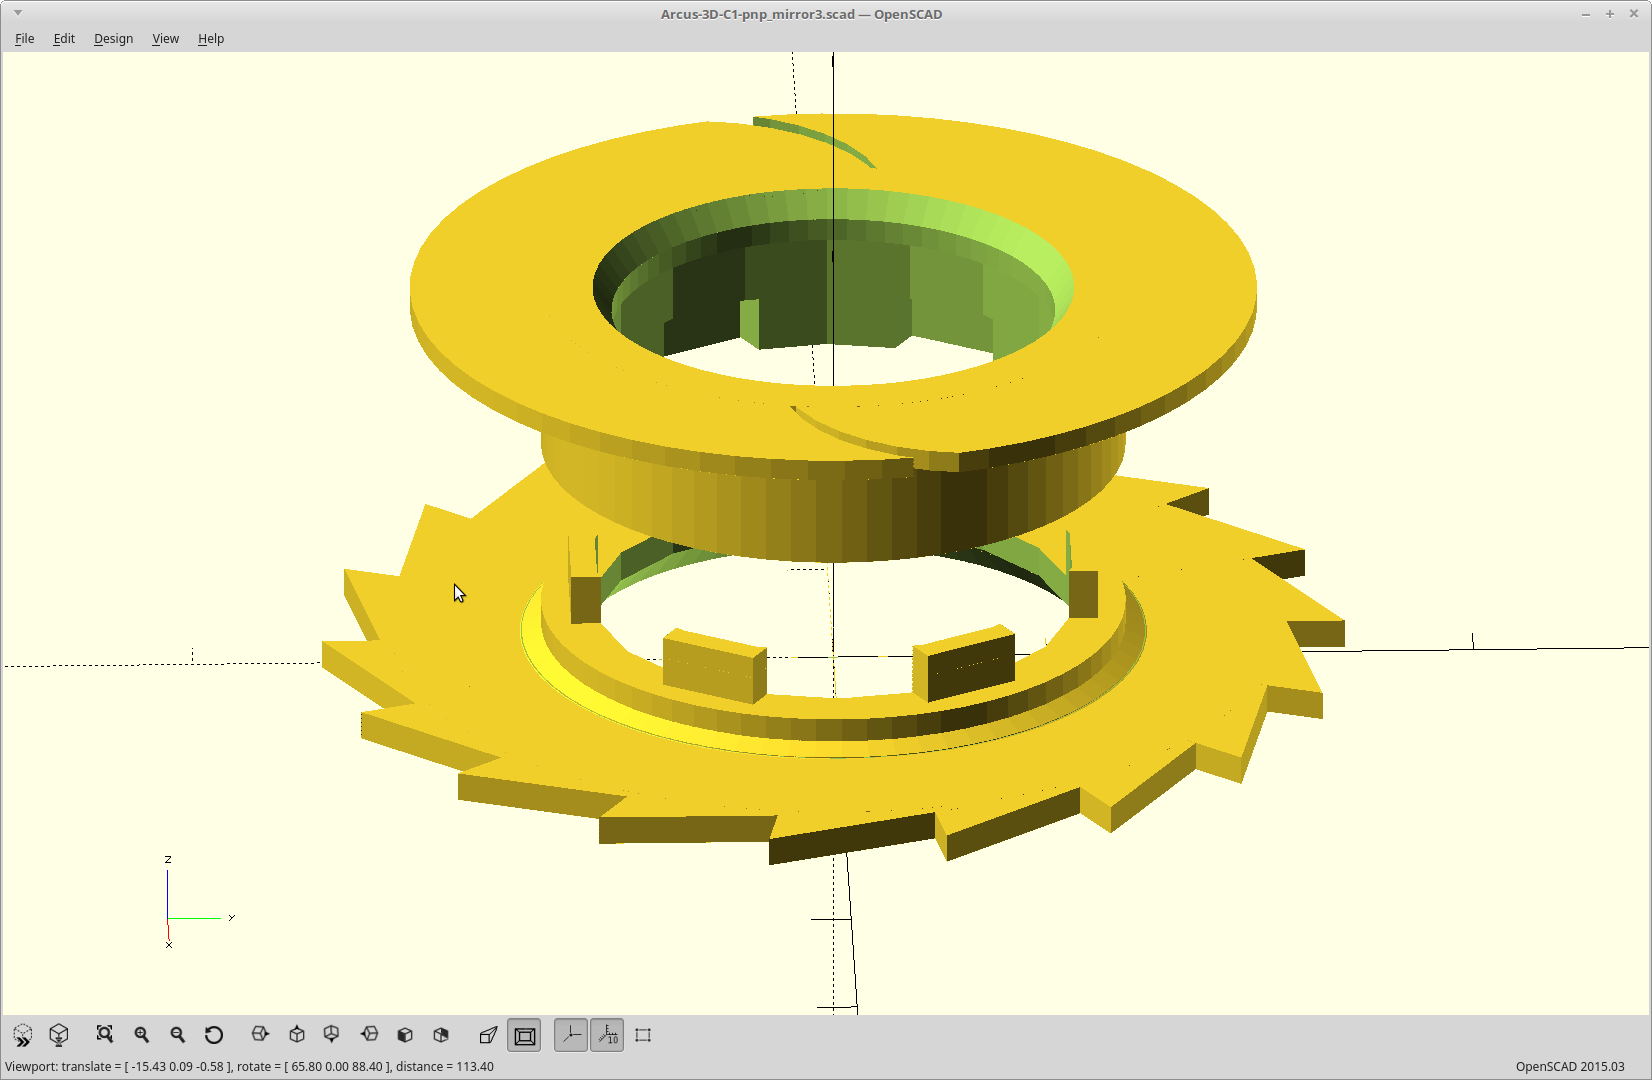
Task: Close the OpenSCAD window
Action: [1634, 14]
